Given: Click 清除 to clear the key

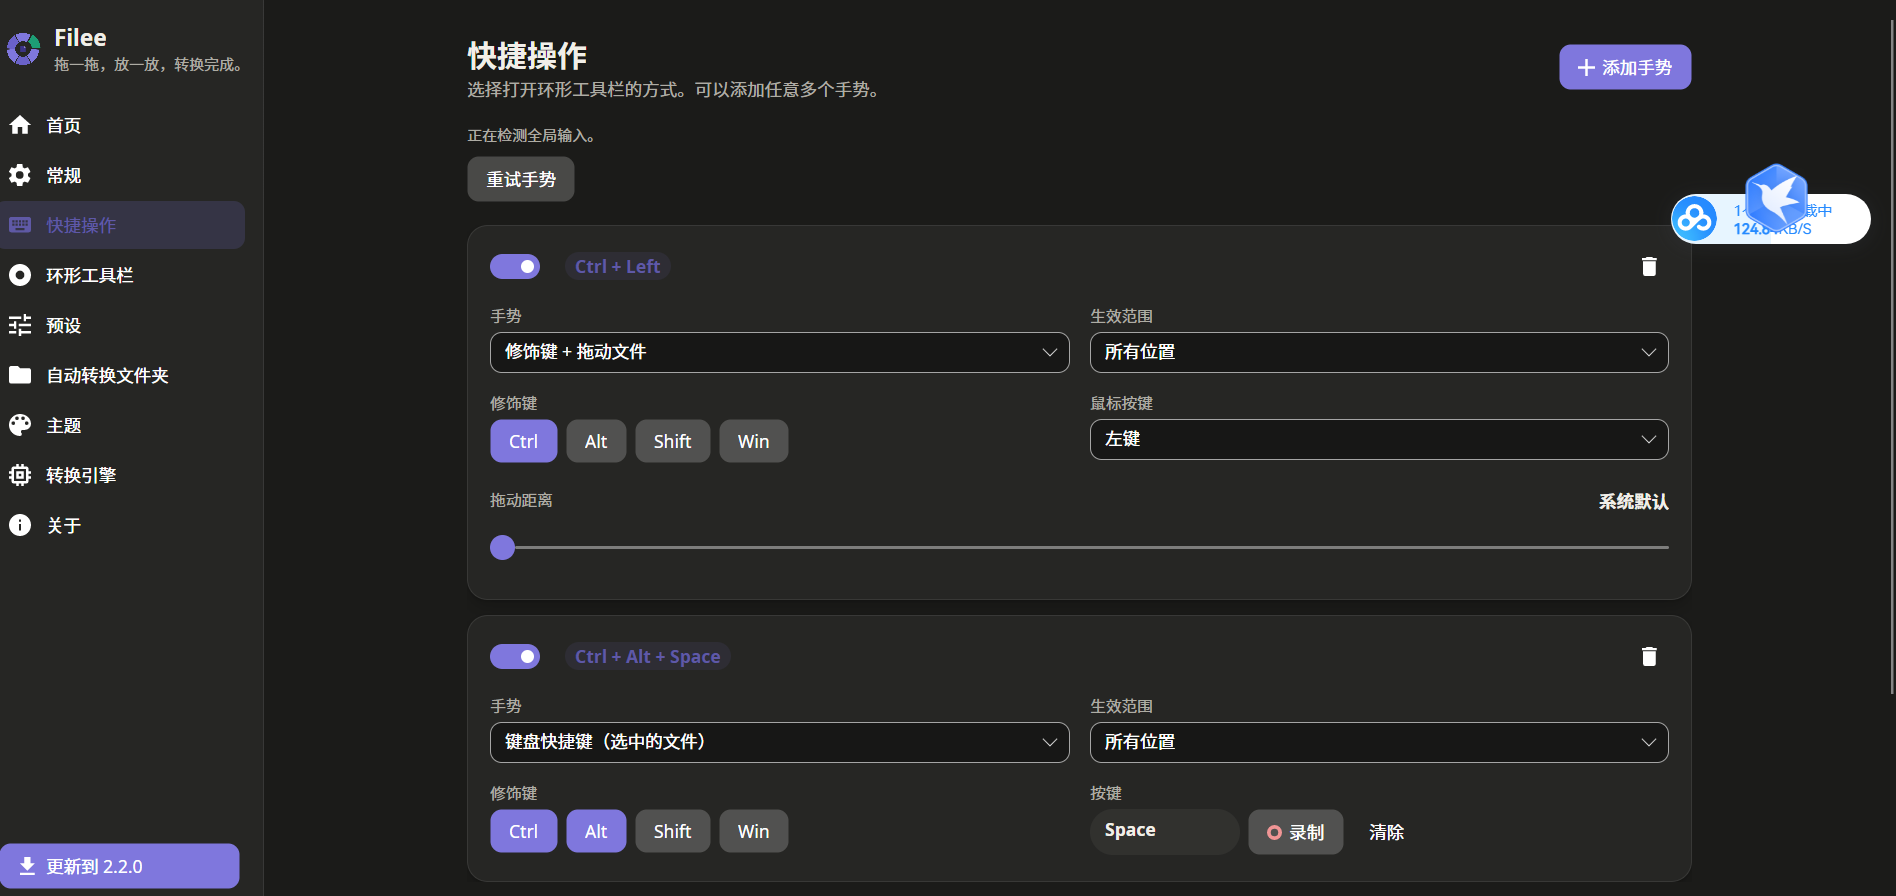Looking at the screenshot, I should pyautogui.click(x=1386, y=832).
